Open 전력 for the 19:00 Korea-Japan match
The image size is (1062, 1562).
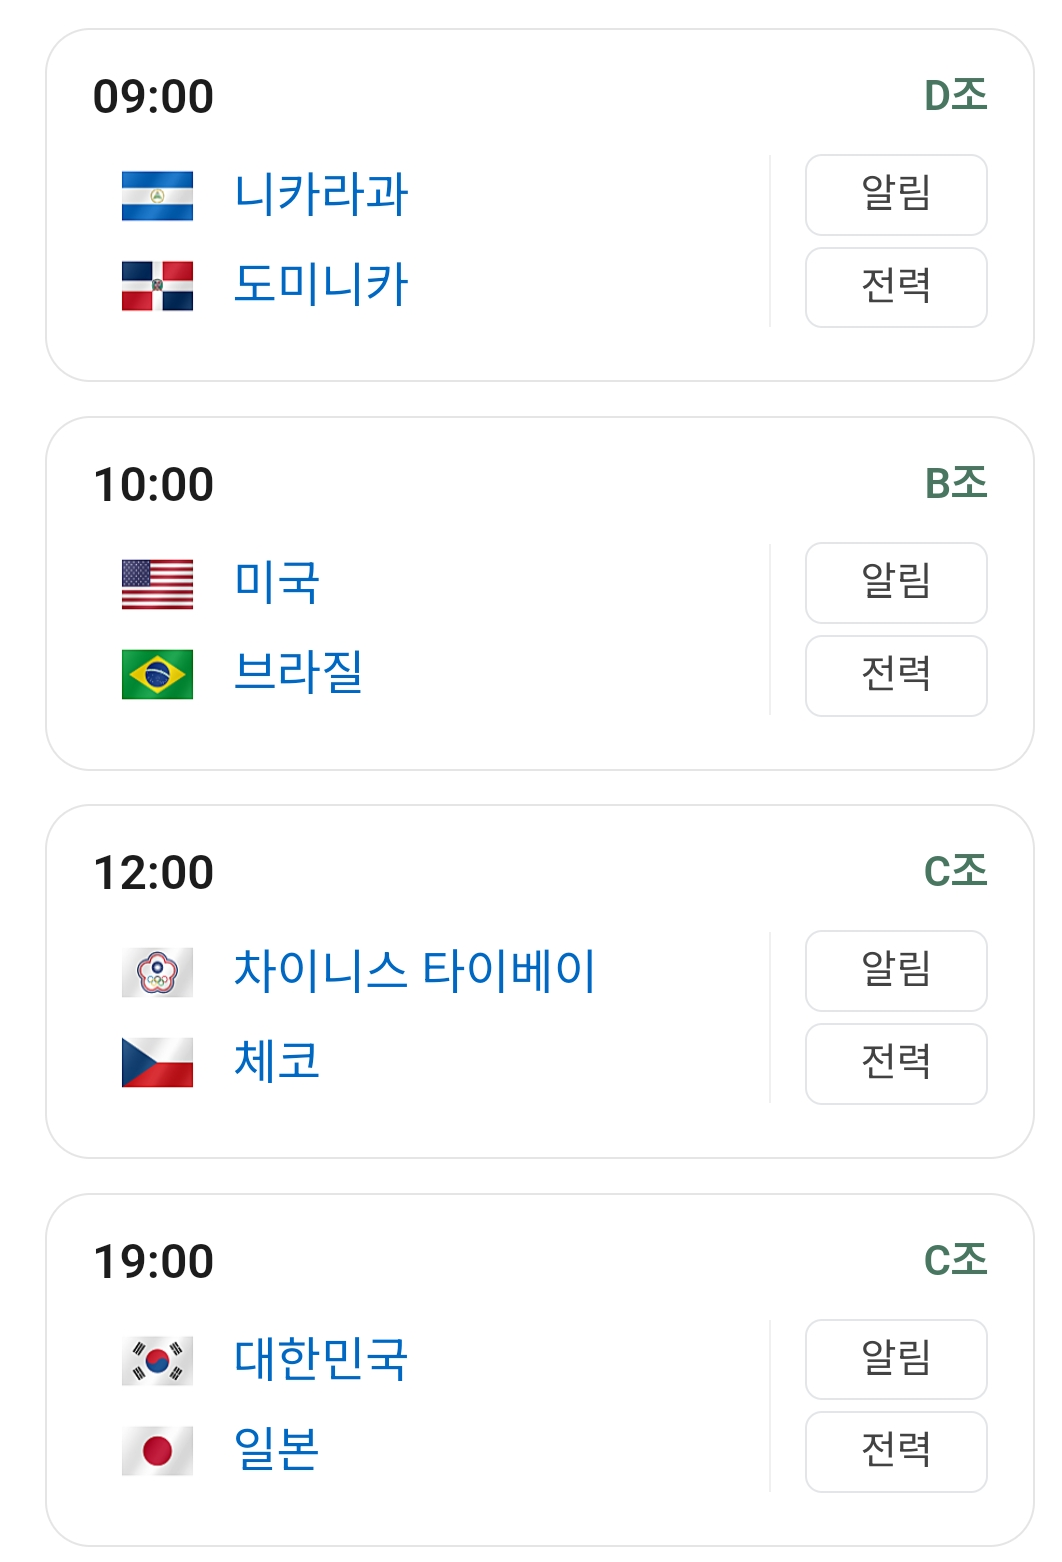(895, 1452)
